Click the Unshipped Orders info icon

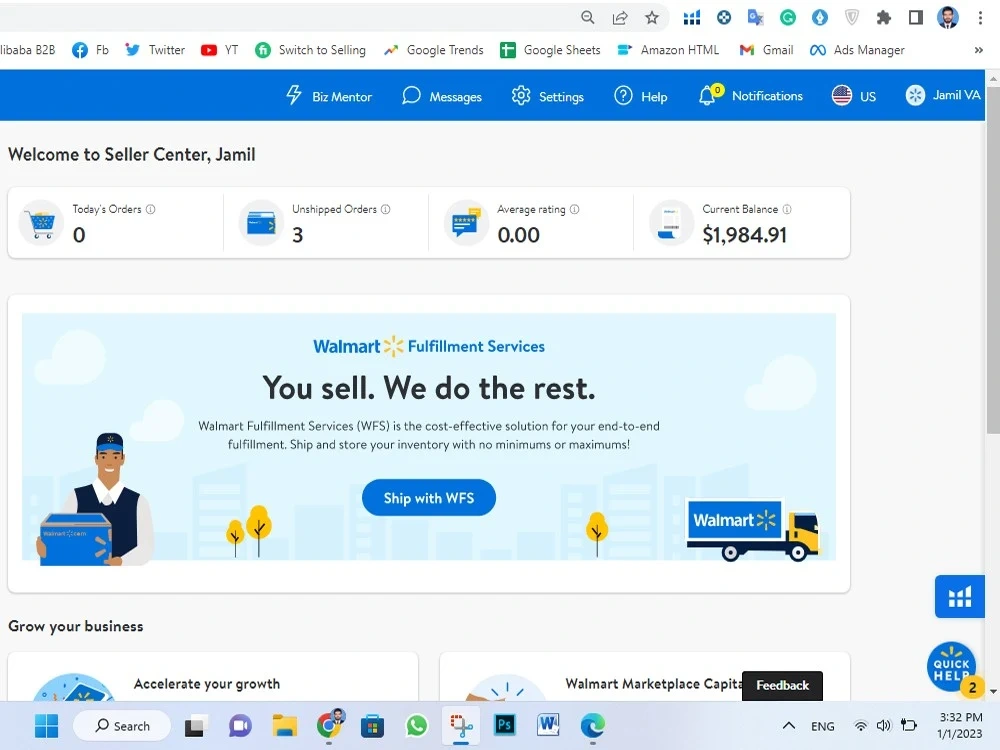(386, 209)
